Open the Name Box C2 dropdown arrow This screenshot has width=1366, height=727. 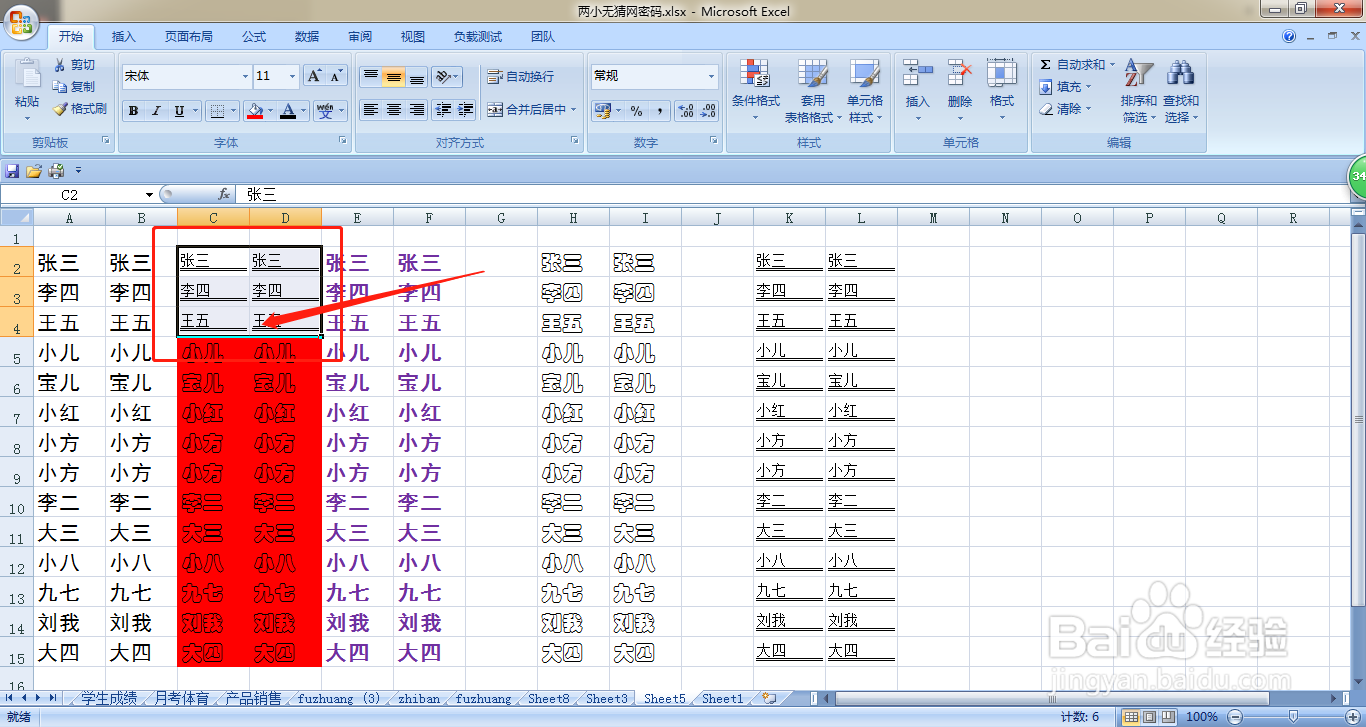point(150,195)
